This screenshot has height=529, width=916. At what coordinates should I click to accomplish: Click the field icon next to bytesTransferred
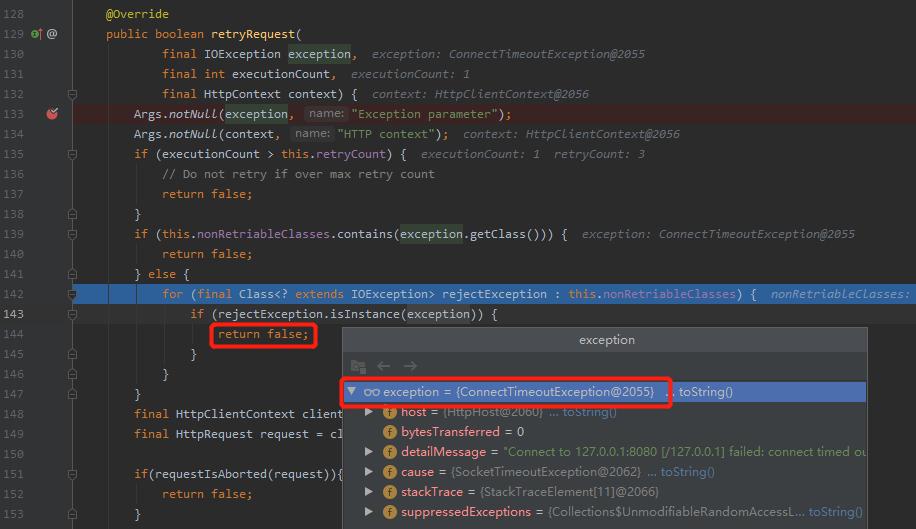click(x=390, y=432)
